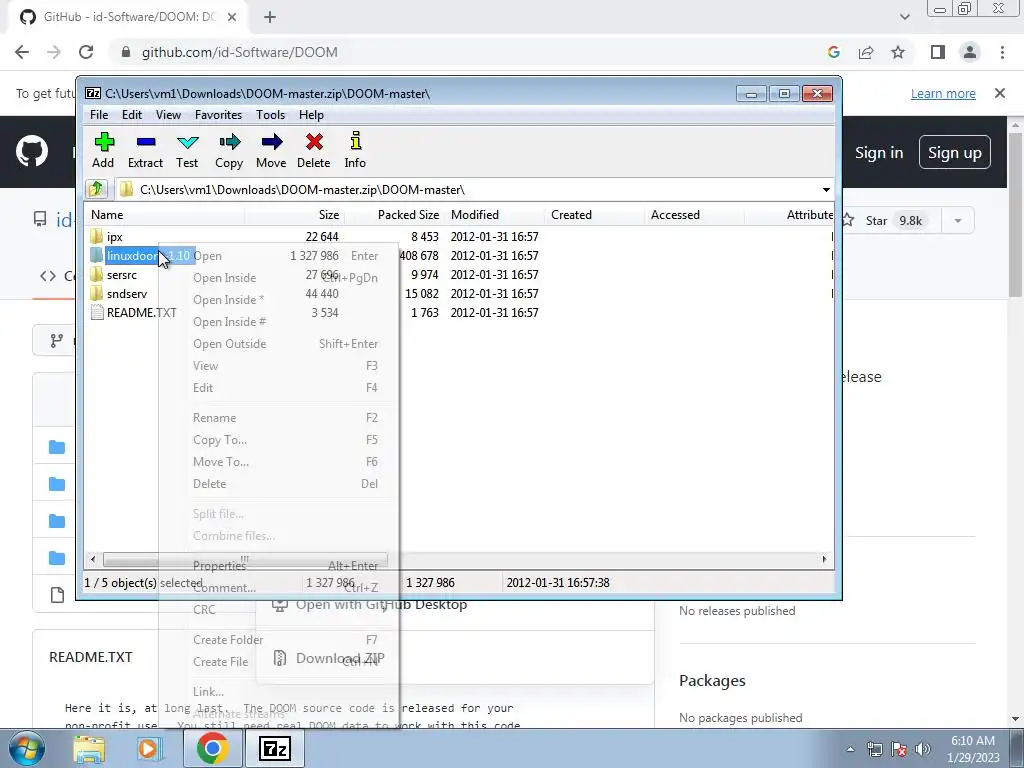Open the File menu
This screenshot has height=768, width=1024.
pyautogui.click(x=99, y=115)
